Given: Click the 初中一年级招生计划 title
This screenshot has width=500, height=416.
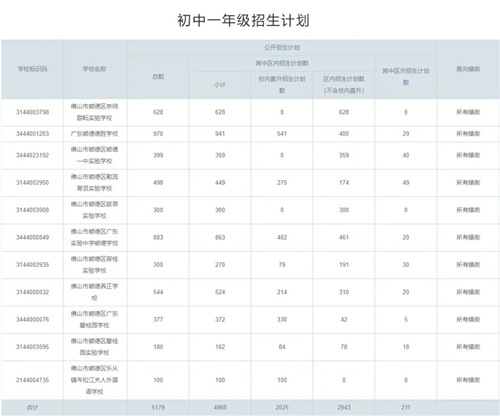Looking at the screenshot, I should [243, 21].
